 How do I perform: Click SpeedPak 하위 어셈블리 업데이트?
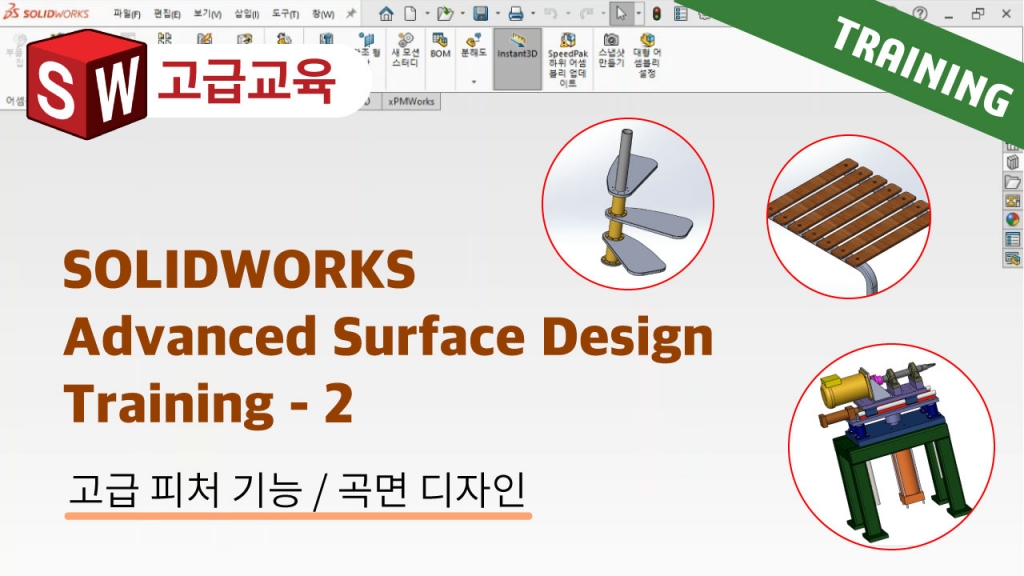click(x=568, y=59)
